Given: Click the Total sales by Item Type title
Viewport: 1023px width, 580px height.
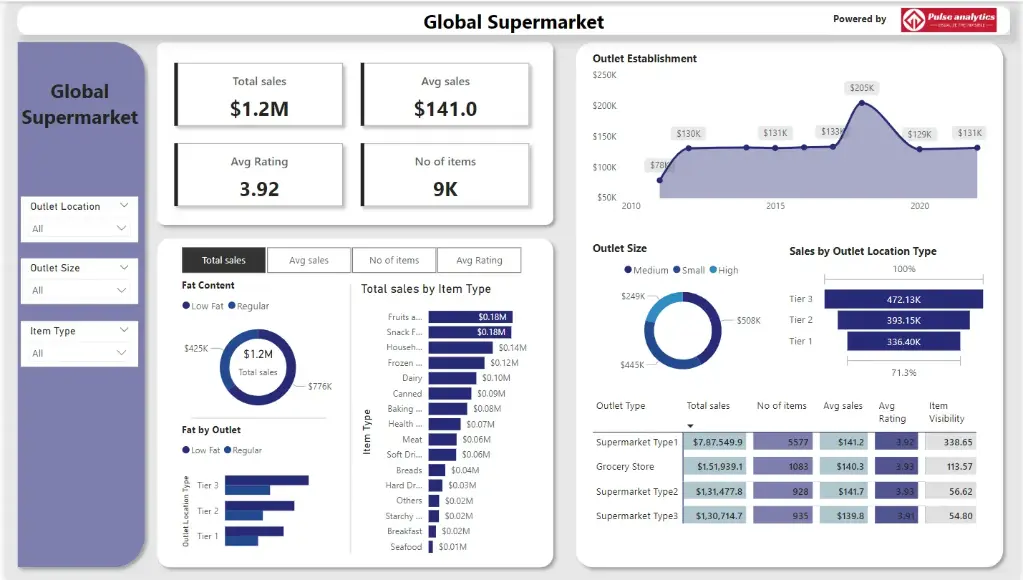Looking at the screenshot, I should 426,289.
